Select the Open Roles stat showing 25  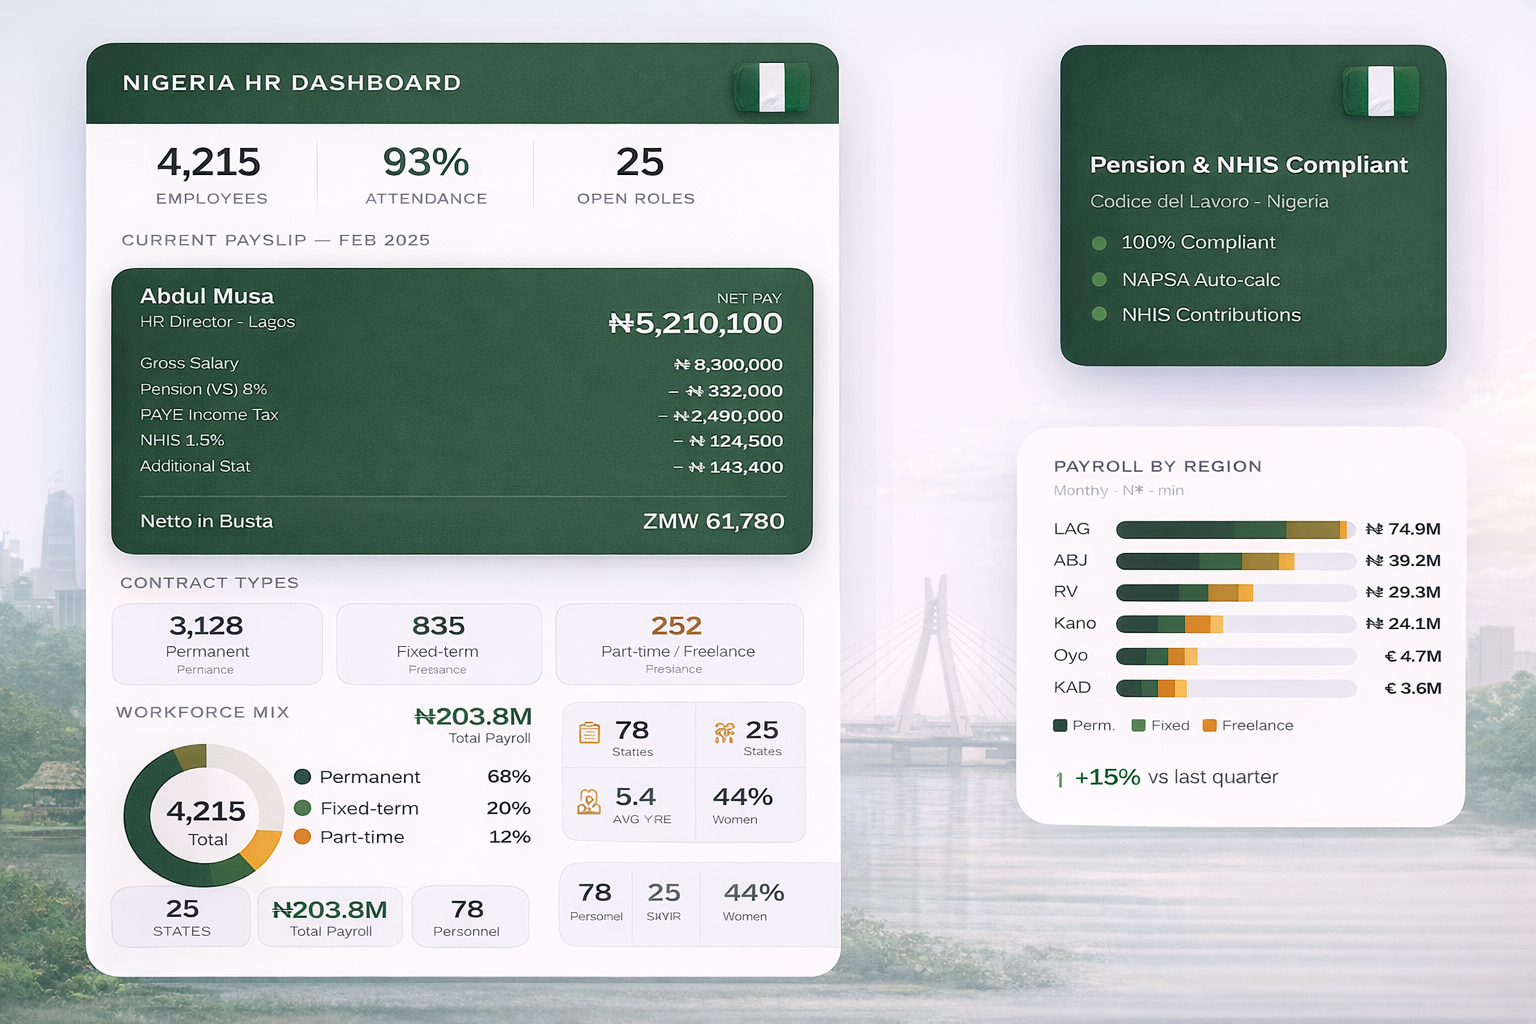(x=637, y=175)
